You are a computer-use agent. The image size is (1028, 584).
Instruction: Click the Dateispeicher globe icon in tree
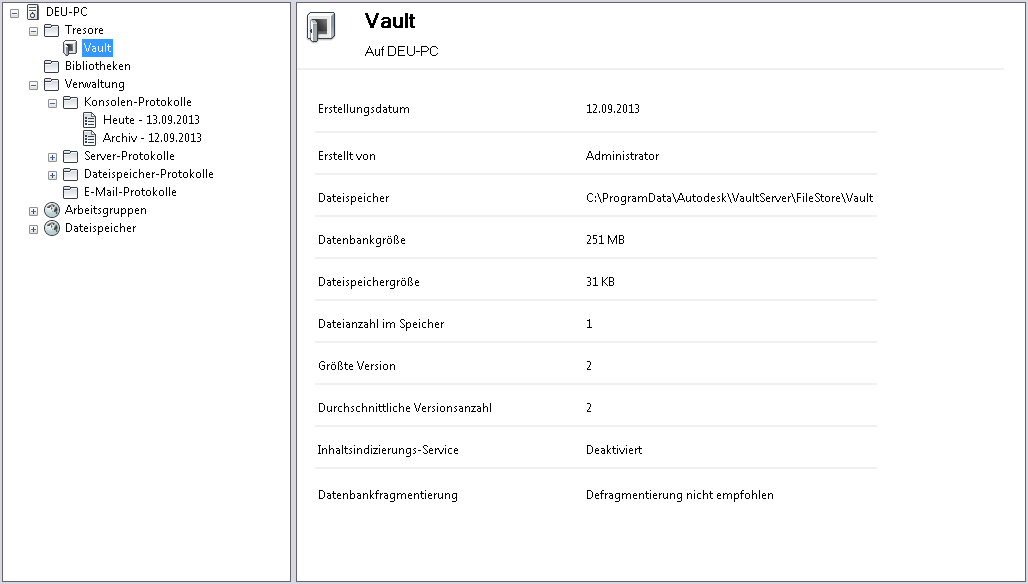coord(51,228)
